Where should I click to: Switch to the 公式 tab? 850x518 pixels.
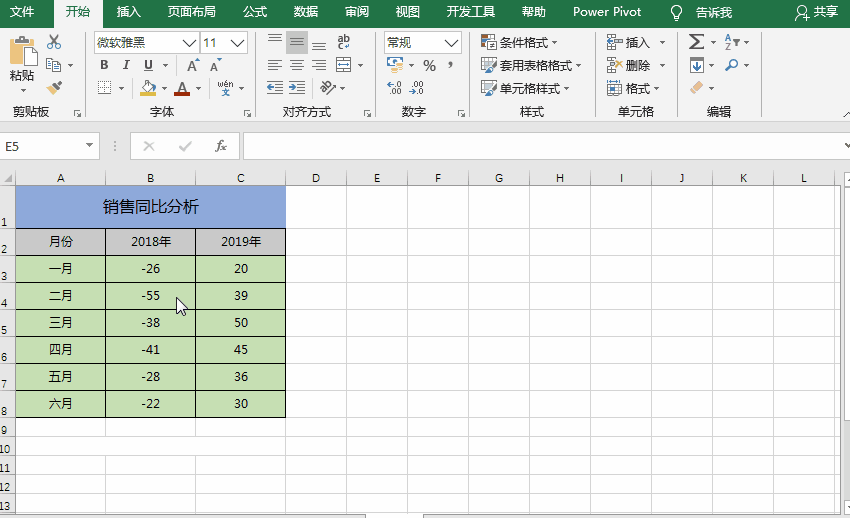click(x=255, y=12)
